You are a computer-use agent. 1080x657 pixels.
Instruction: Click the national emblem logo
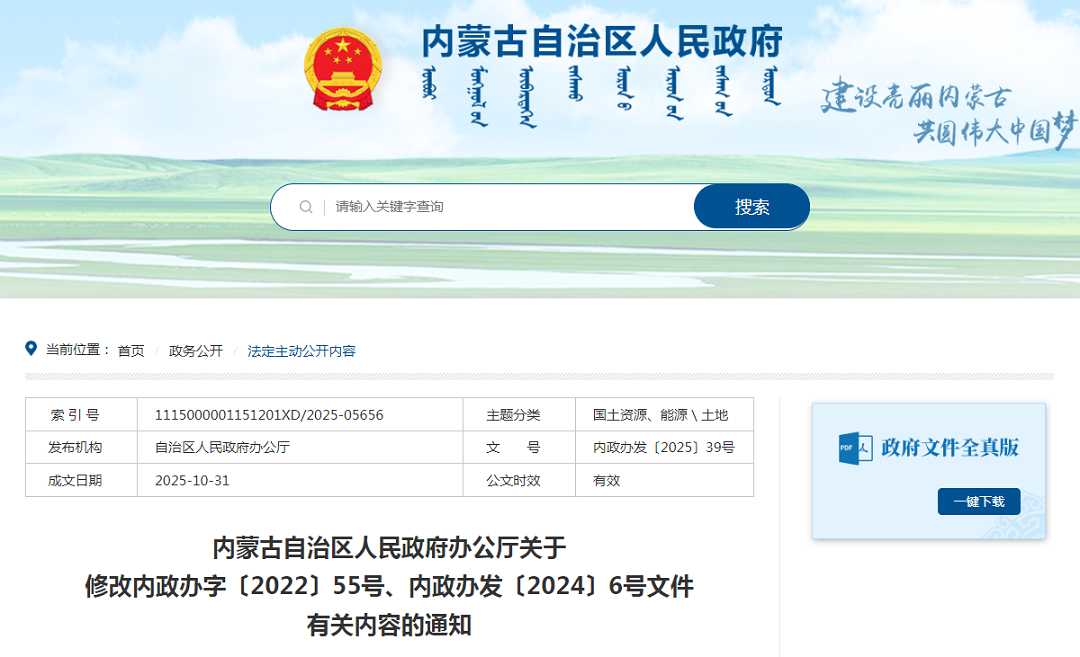click(x=342, y=68)
